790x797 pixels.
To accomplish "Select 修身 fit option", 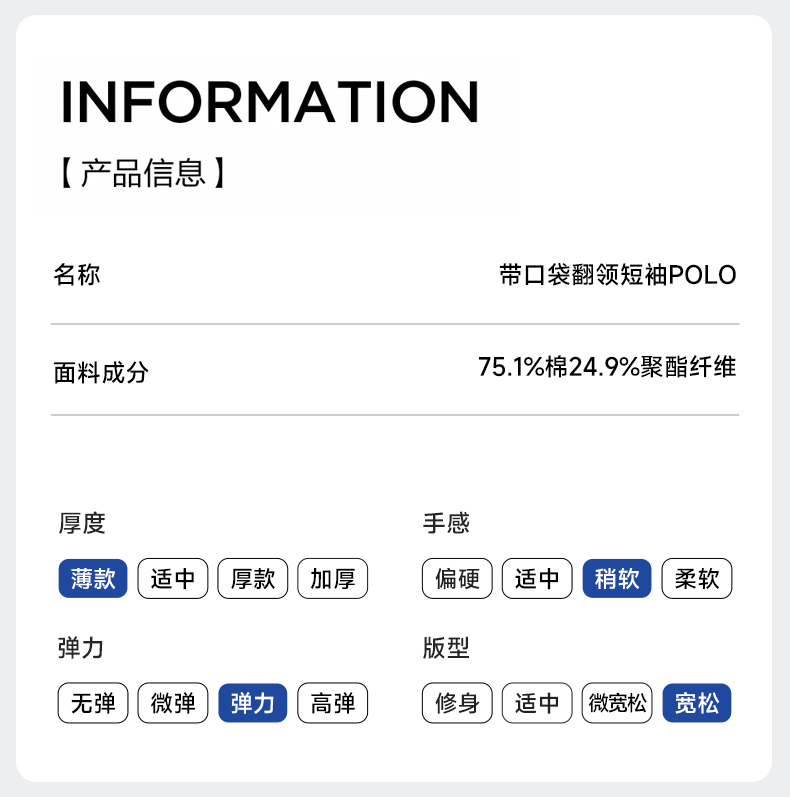I will (458, 703).
